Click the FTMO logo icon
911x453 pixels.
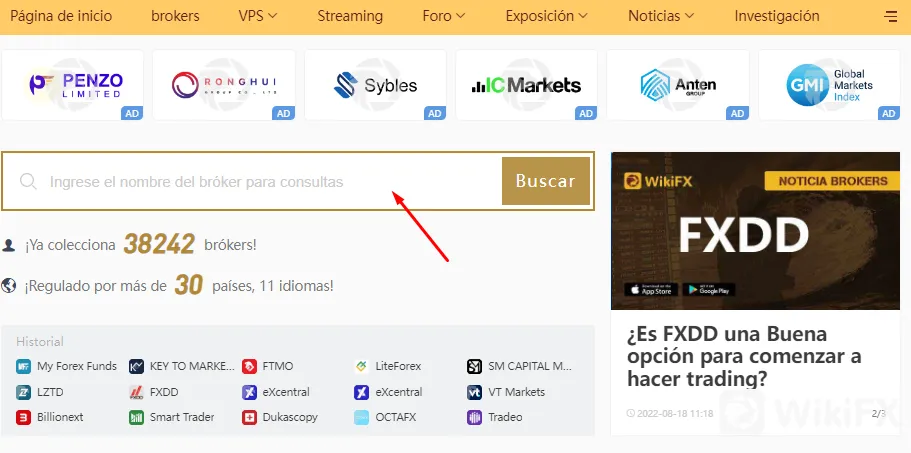pyautogui.click(x=249, y=366)
